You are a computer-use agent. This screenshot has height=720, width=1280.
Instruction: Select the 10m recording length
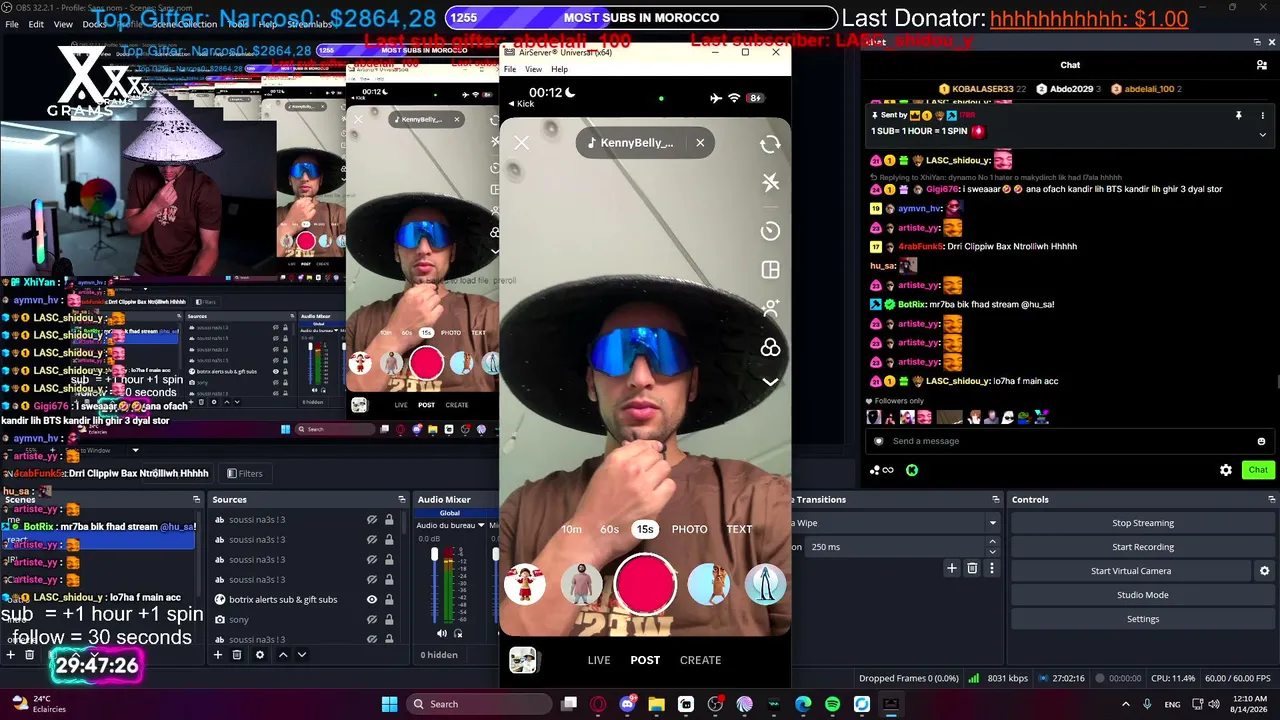click(x=571, y=529)
